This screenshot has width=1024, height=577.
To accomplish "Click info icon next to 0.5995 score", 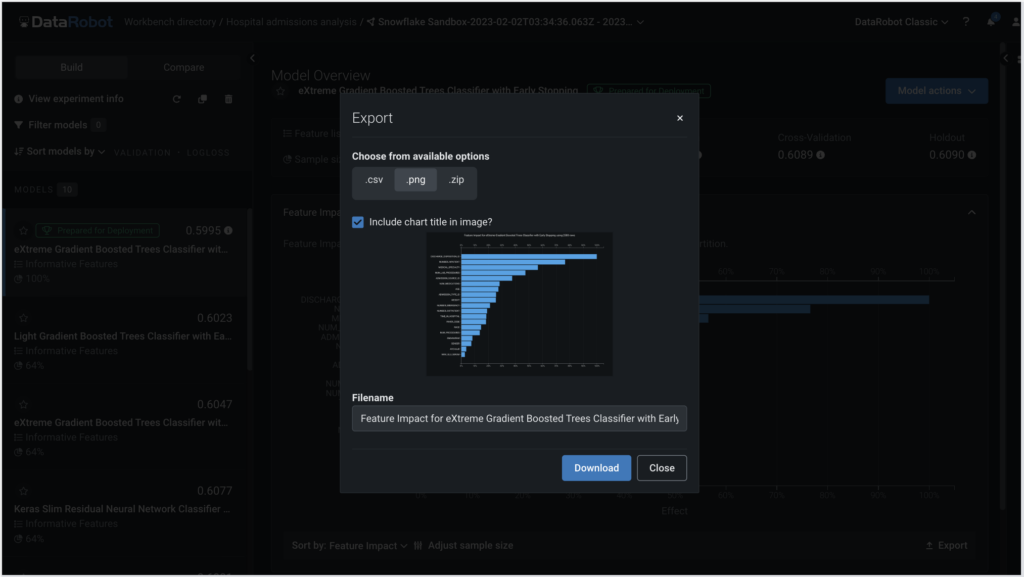I will tap(228, 230).
